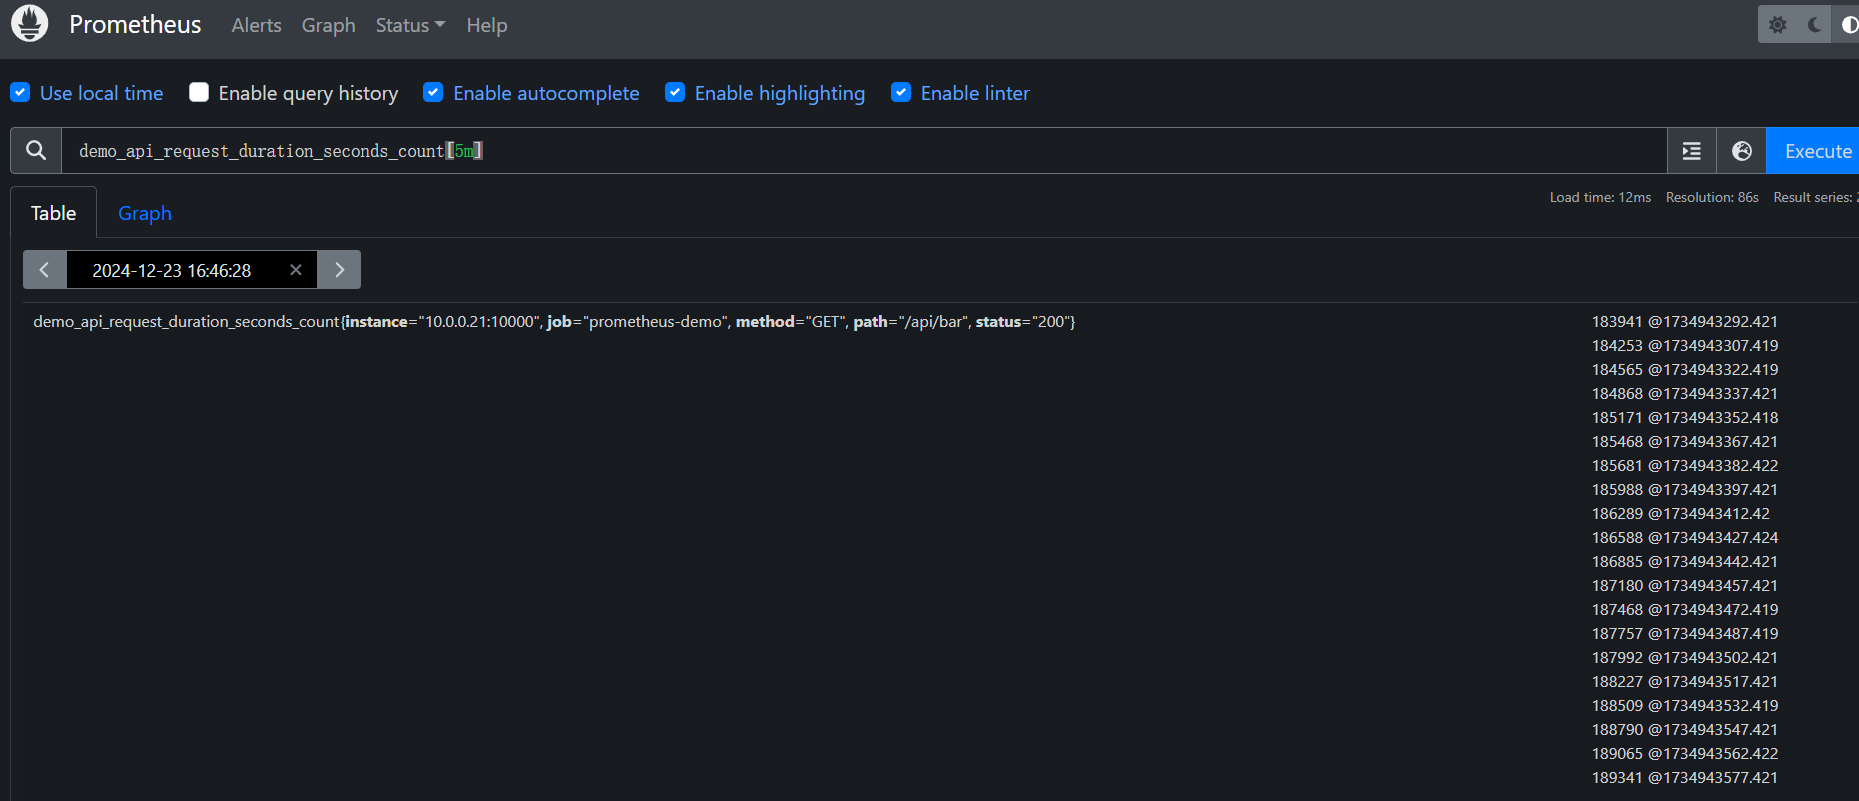Switch to the Graph tab

click(145, 213)
